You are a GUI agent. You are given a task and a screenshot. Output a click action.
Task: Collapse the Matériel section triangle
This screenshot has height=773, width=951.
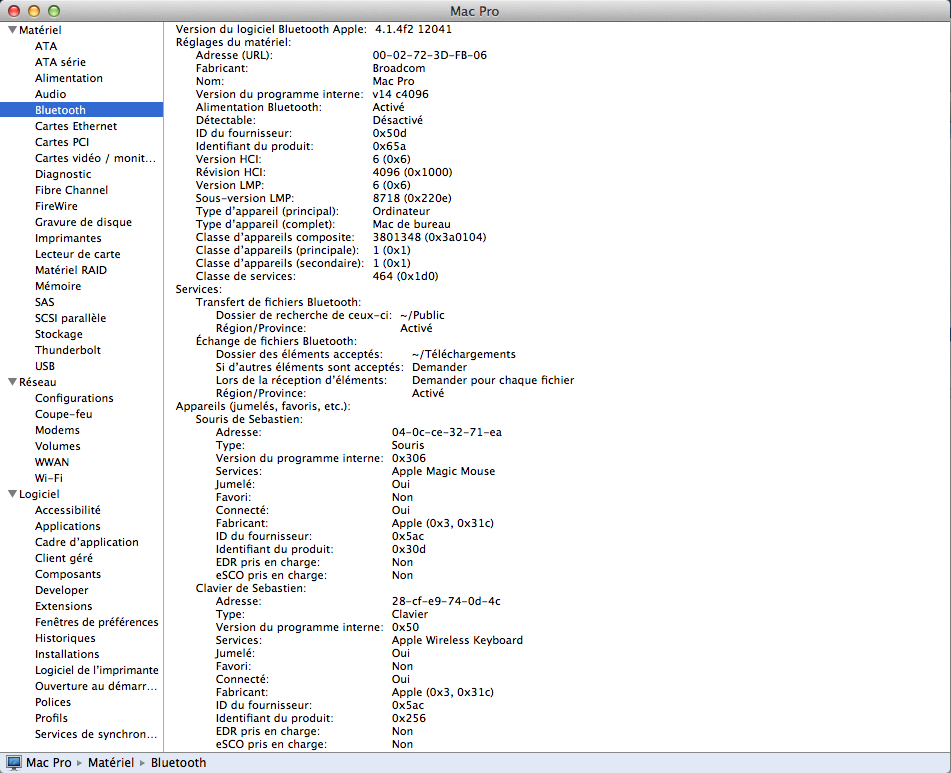(12, 30)
